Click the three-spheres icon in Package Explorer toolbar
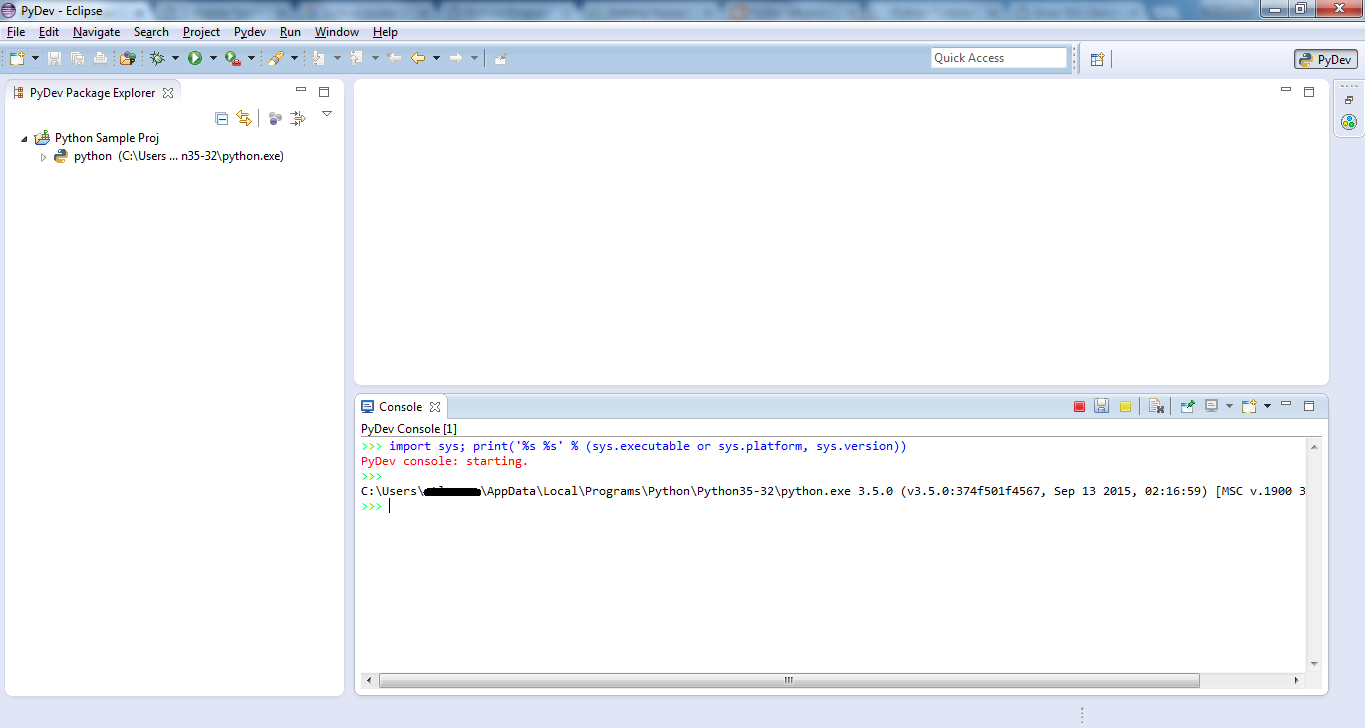1365x728 pixels. pyautogui.click(x=275, y=119)
